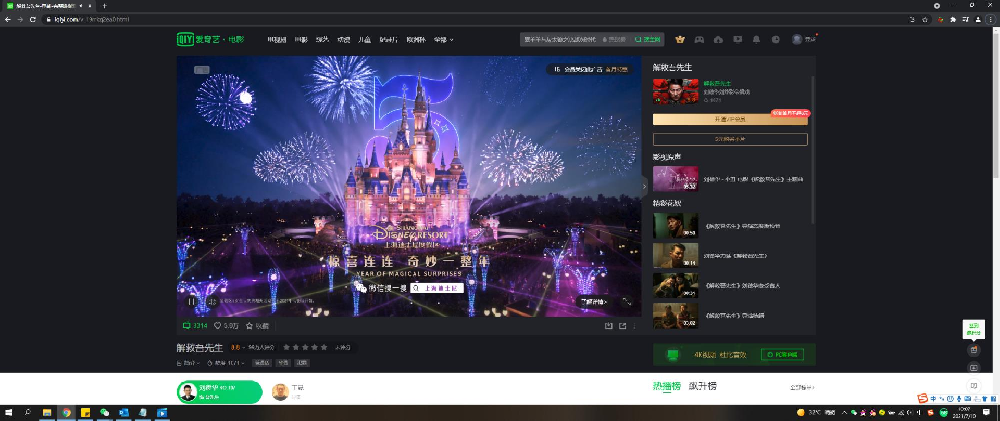Click the mute icon beside the pause button

click(212, 302)
